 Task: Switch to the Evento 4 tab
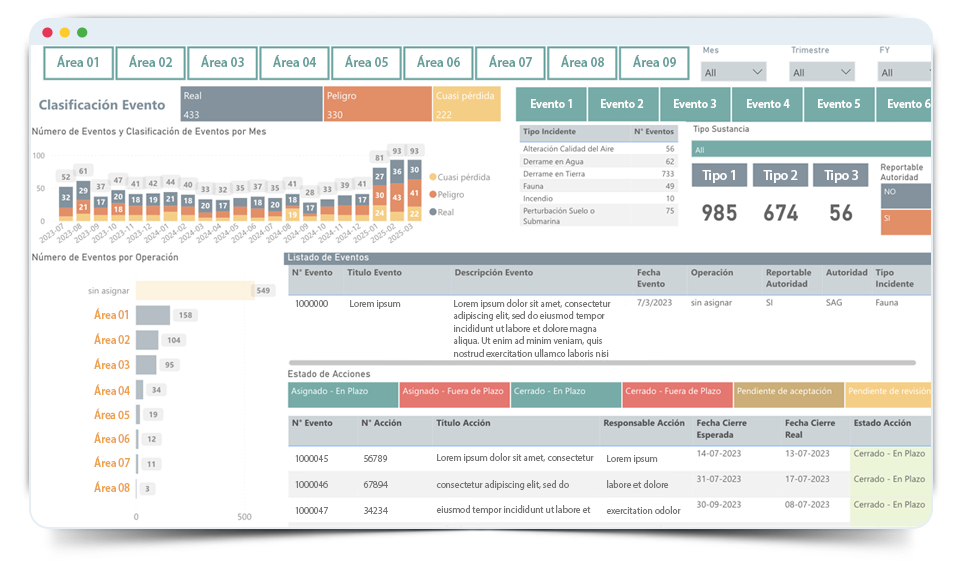point(767,104)
